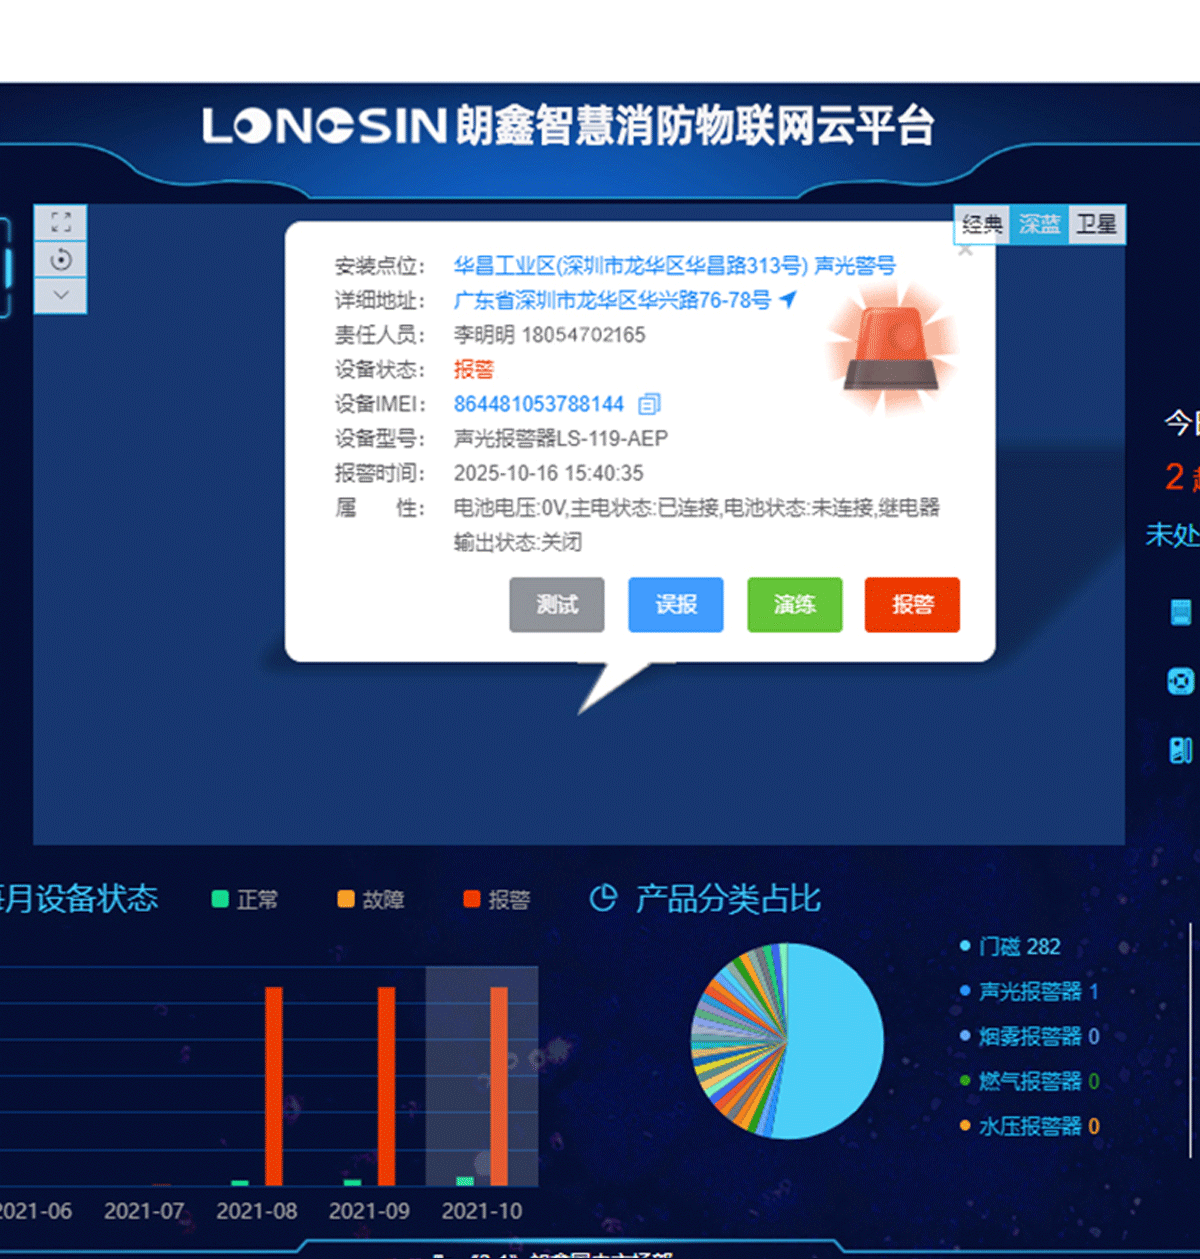The height and width of the screenshot is (1259, 1200).
Task: Click the map reset/recenter icon
Action: point(61,260)
